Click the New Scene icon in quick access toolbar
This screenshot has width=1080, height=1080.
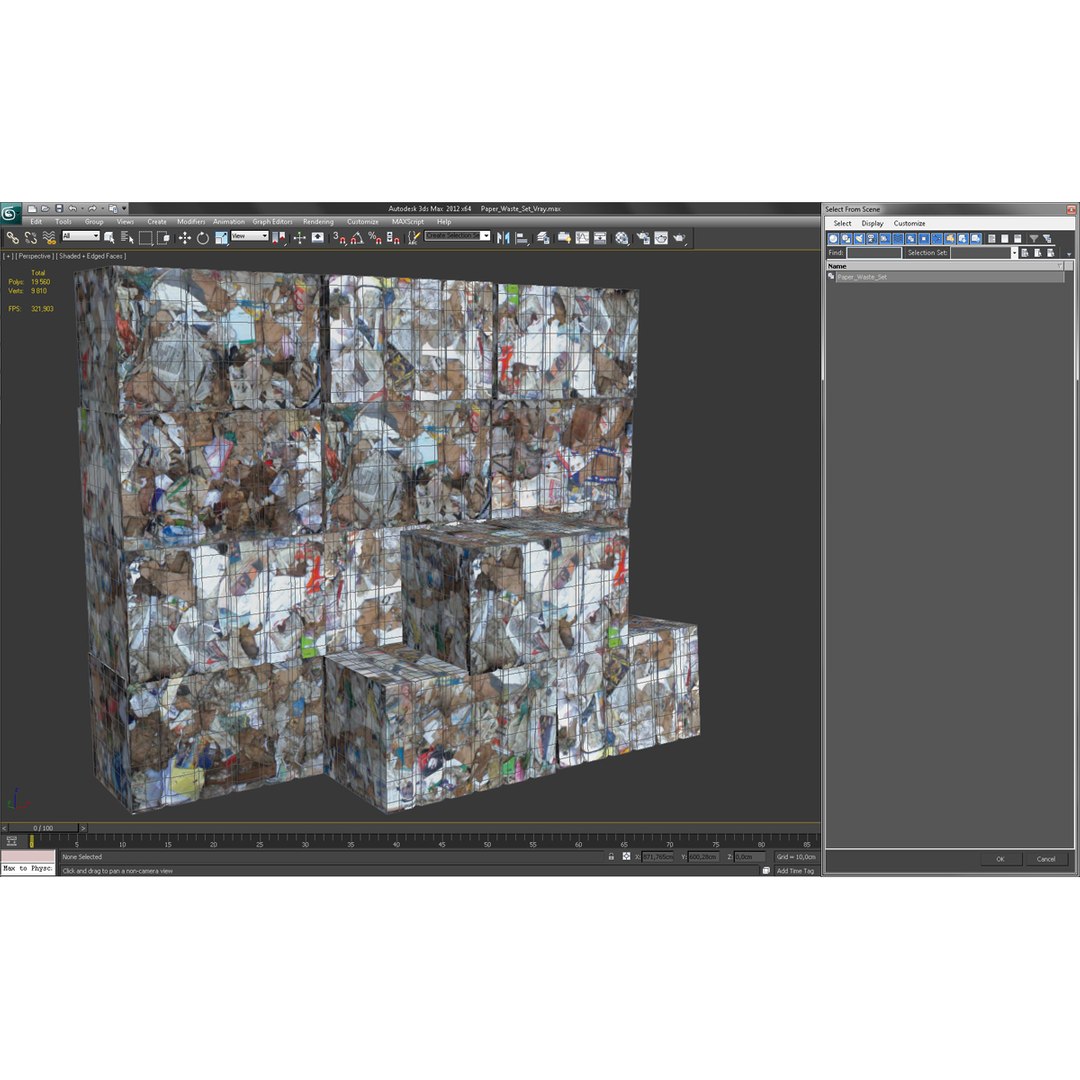(x=32, y=209)
